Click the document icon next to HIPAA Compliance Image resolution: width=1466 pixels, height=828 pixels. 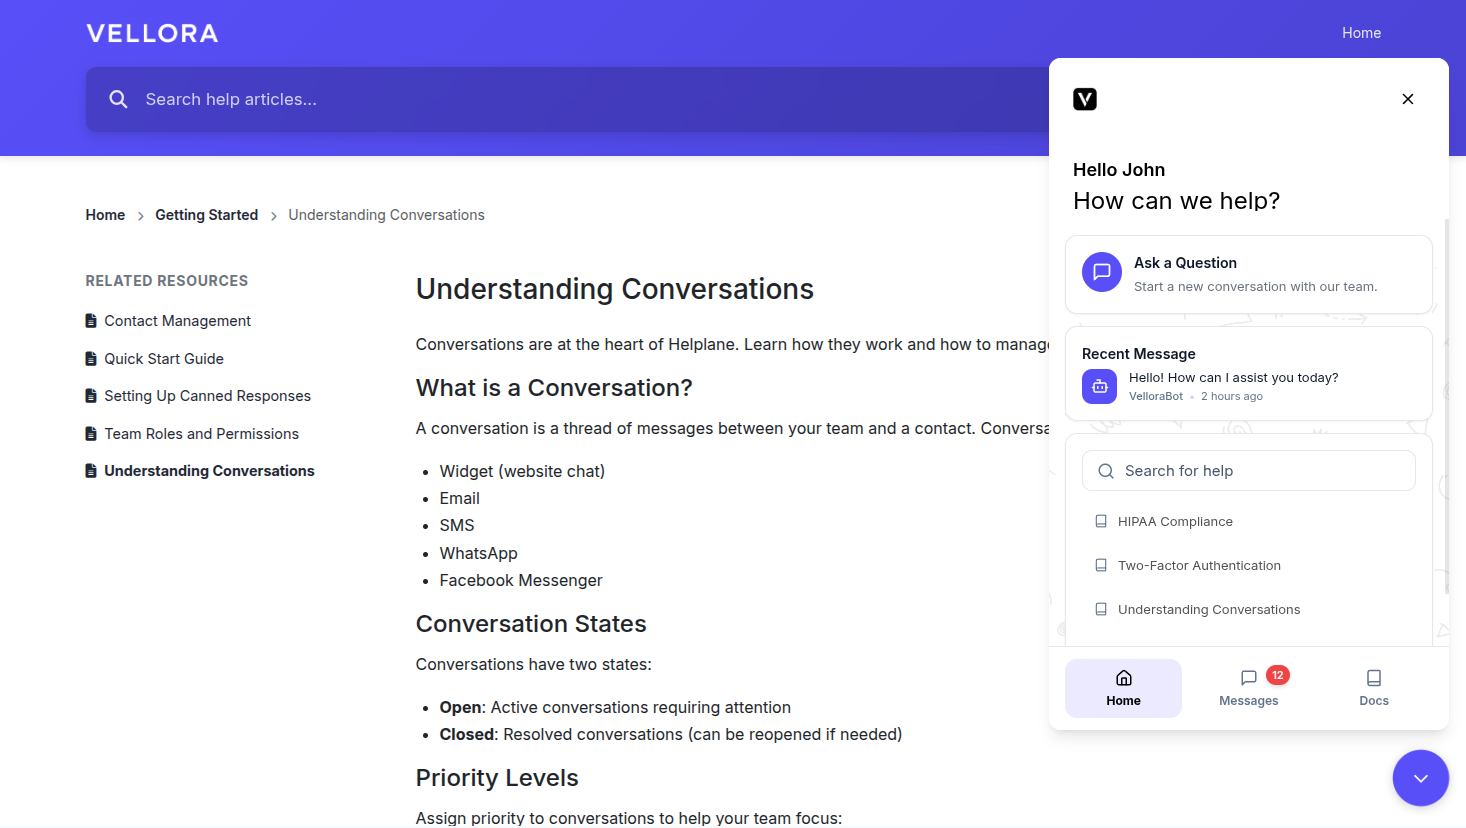tap(1101, 521)
